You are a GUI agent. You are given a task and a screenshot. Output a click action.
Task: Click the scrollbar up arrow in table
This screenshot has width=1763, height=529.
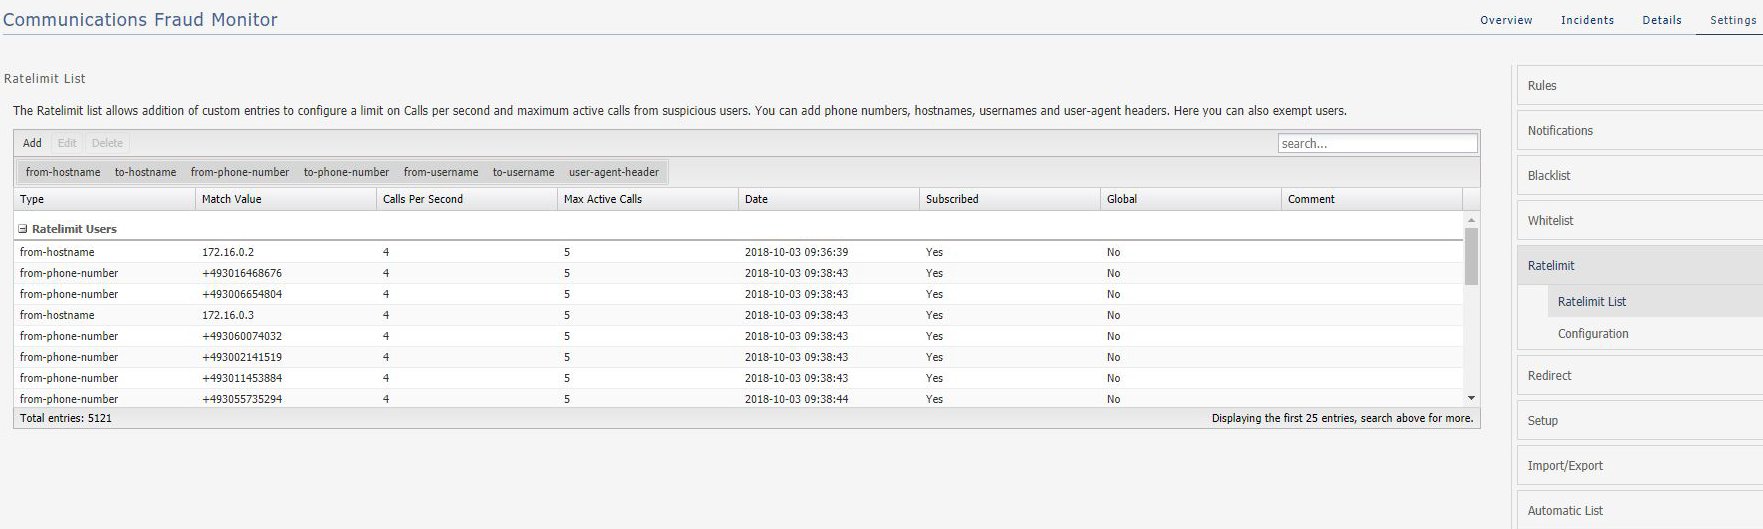click(x=1471, y=220)
